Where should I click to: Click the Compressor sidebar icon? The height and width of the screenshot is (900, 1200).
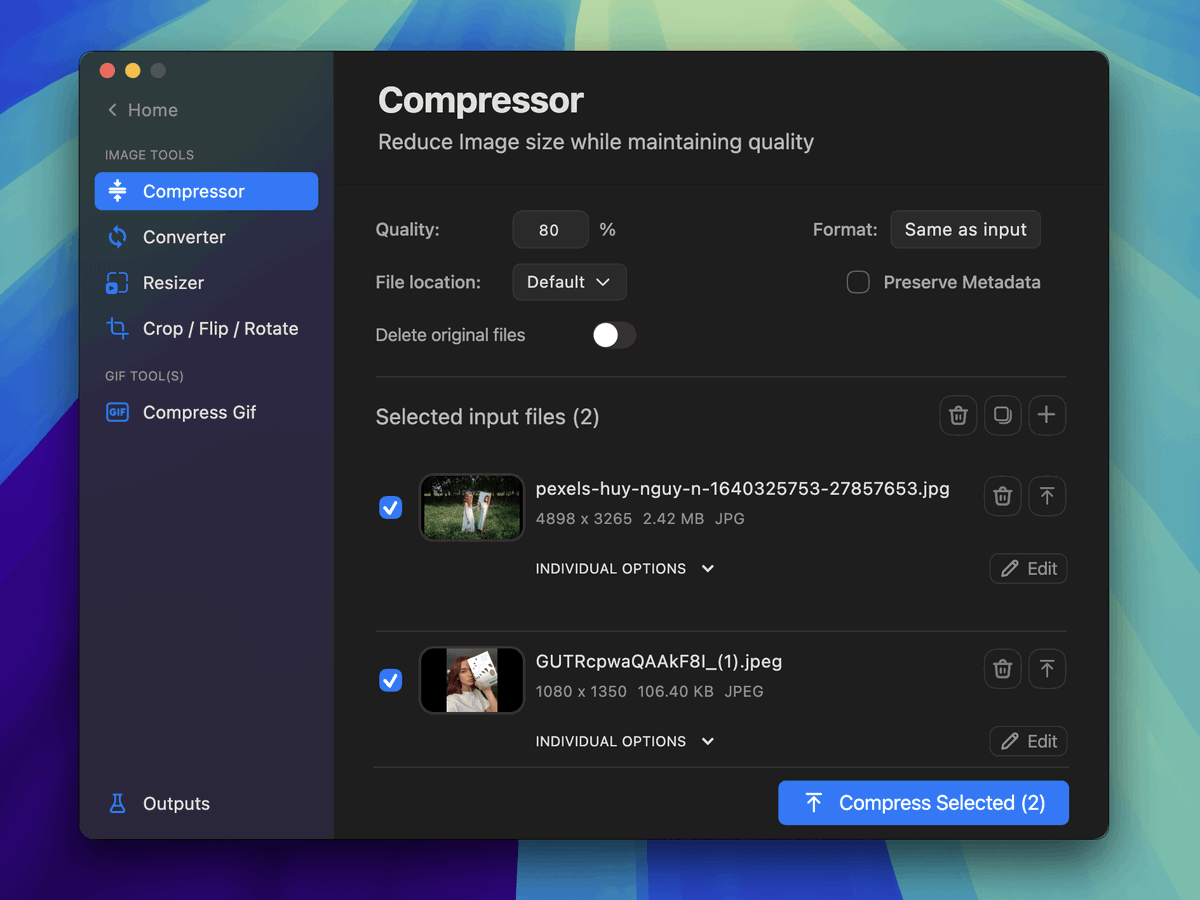[118, 191]
